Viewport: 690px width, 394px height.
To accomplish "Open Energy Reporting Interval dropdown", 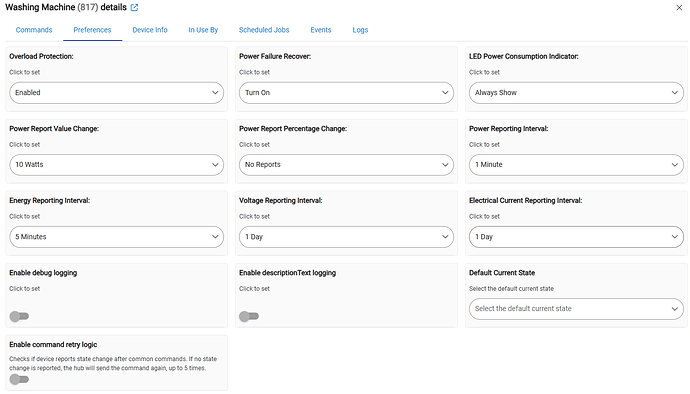I will pos(117,237).
